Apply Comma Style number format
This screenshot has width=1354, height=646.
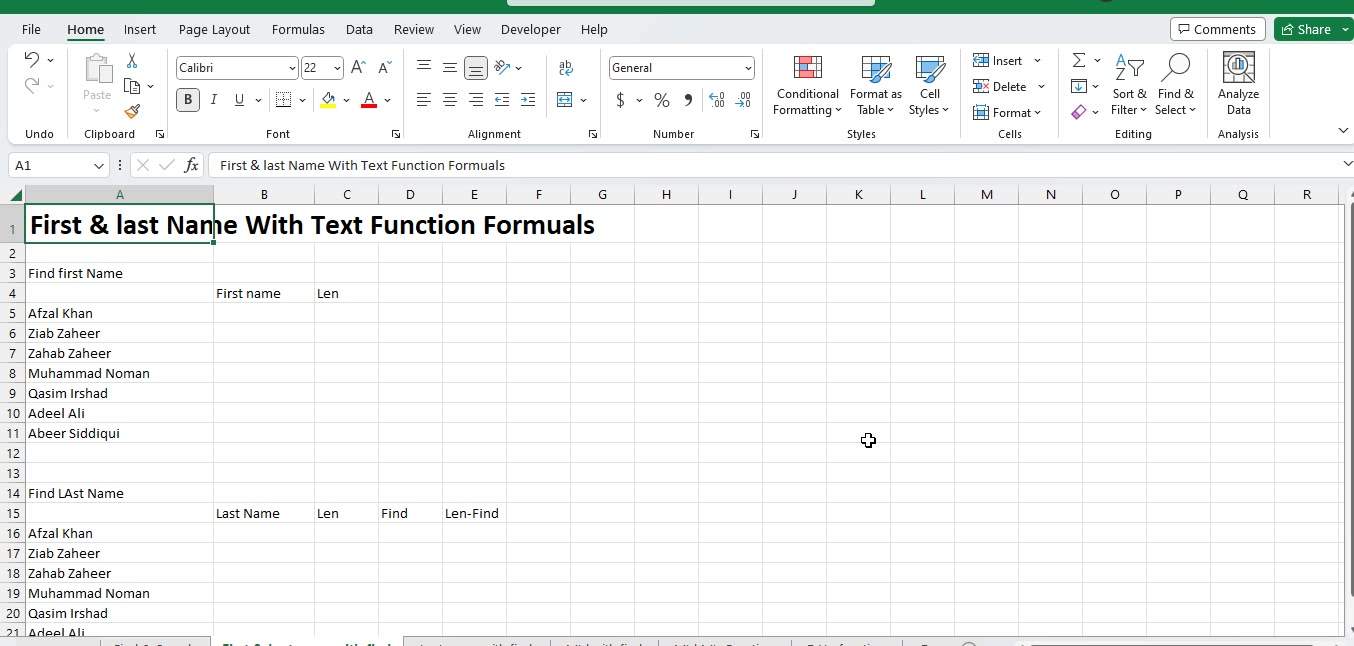(x=688, y=100)
